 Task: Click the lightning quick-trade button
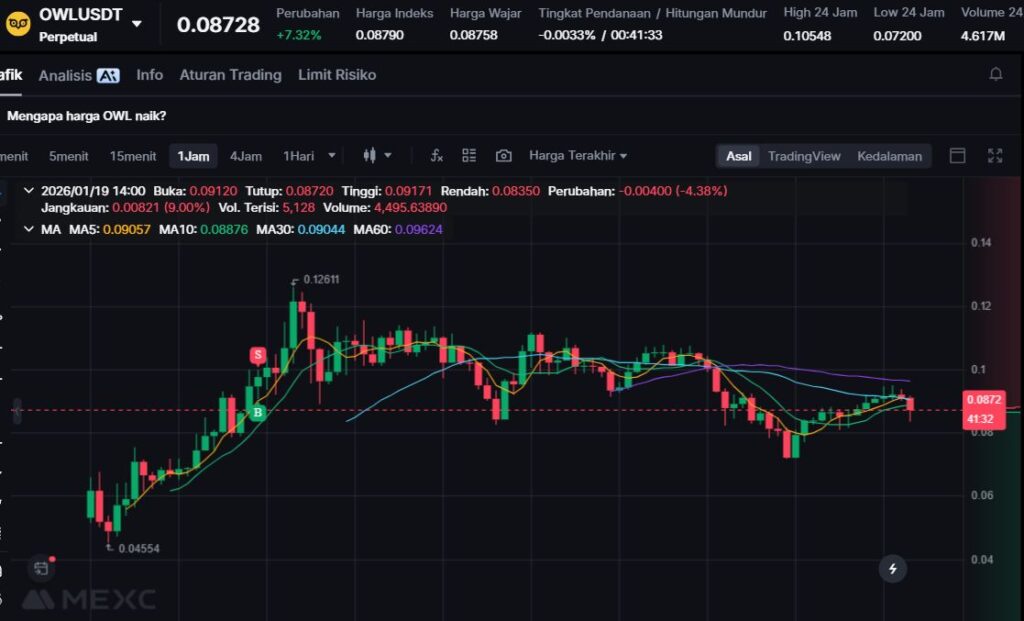[892, 569]
